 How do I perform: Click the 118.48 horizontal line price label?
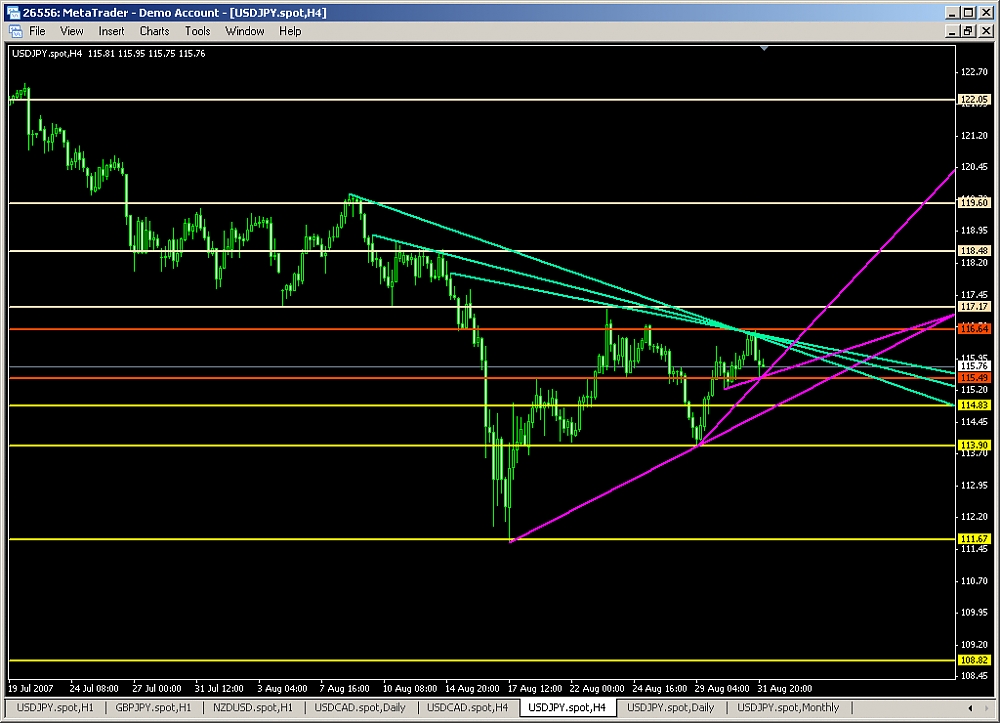click(x=974, y=251)
